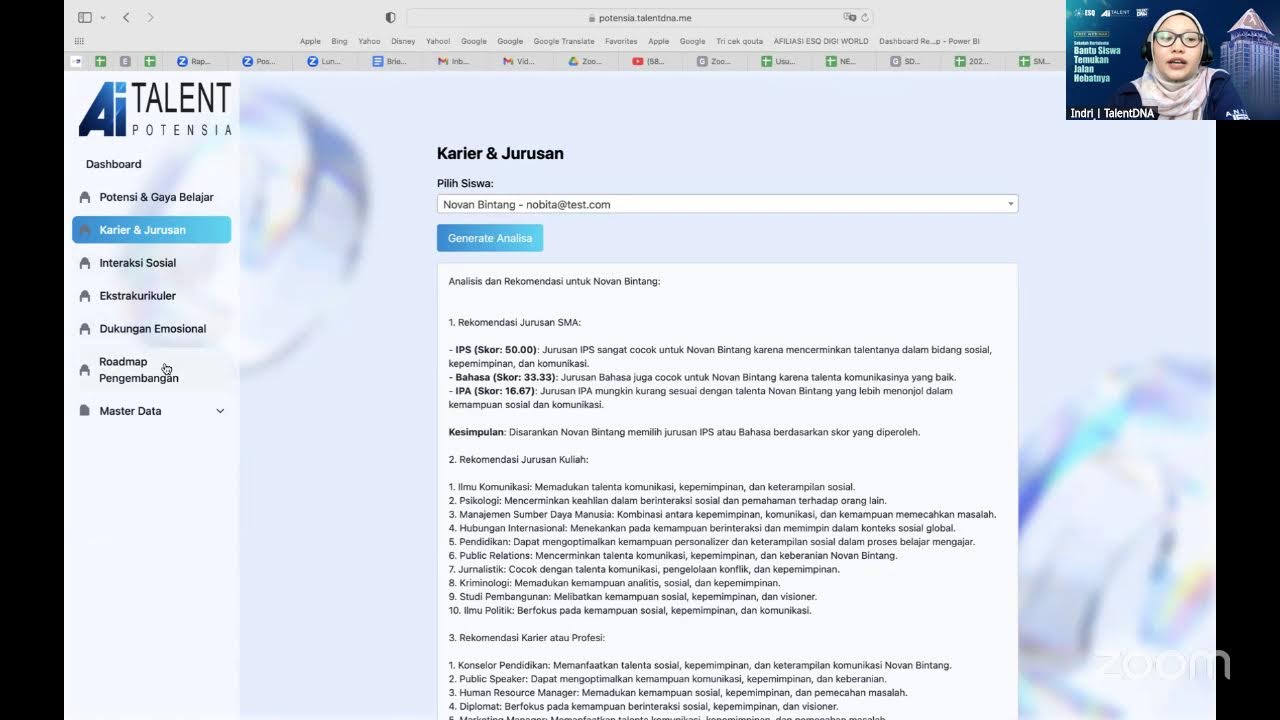The image size is (1280, 720).
Task: Click the Generate Analisa button
Action: [490, 238]
